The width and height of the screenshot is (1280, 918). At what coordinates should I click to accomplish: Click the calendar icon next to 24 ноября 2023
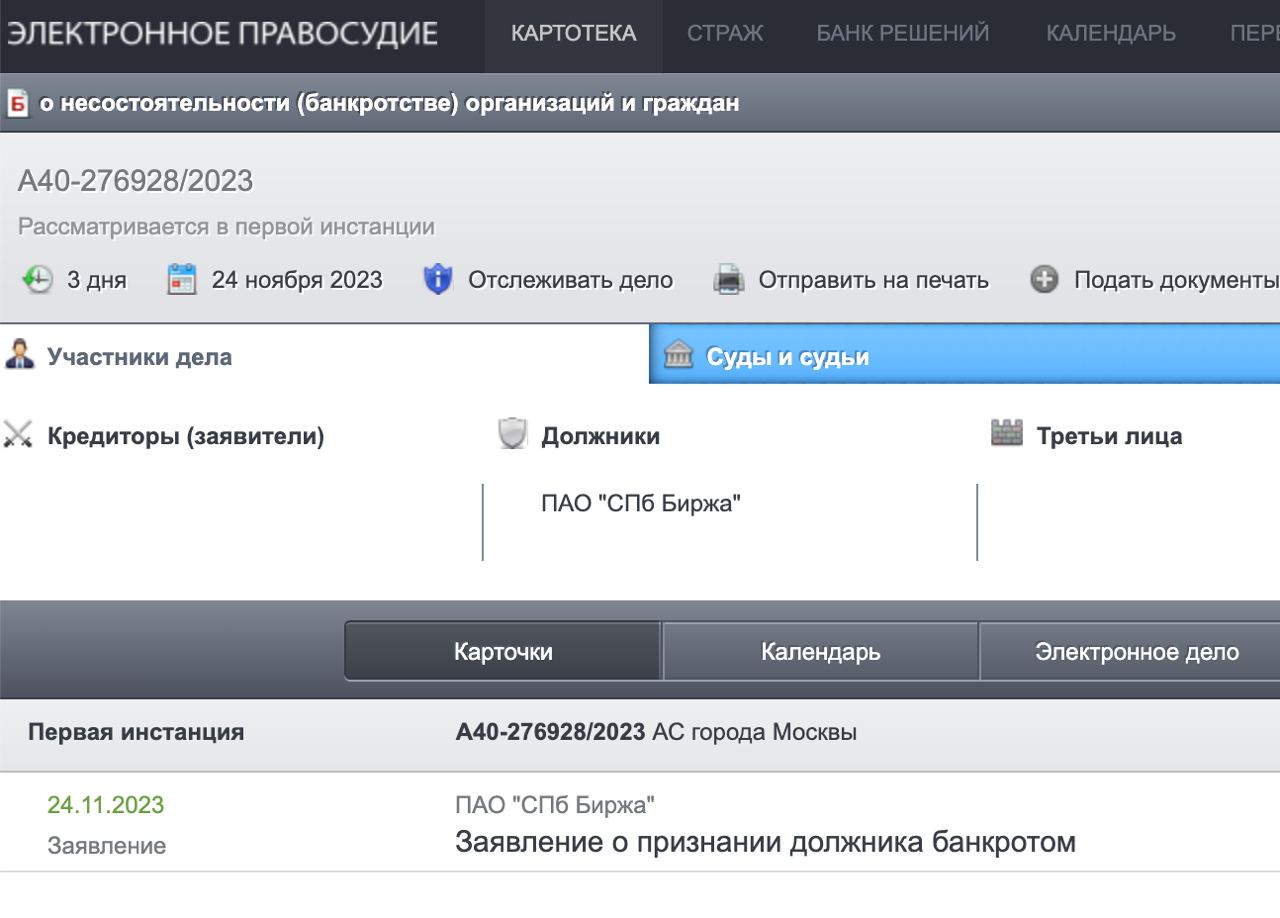tap(181, 280)
